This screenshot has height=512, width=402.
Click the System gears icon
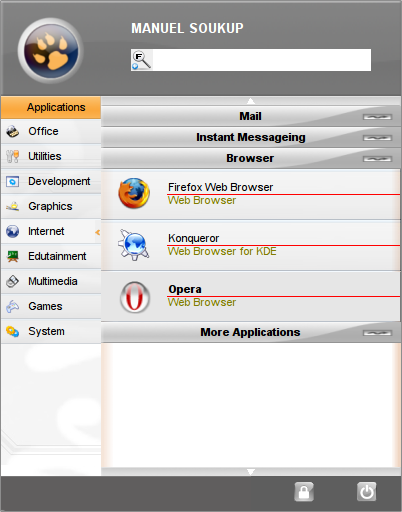point(13,331)
